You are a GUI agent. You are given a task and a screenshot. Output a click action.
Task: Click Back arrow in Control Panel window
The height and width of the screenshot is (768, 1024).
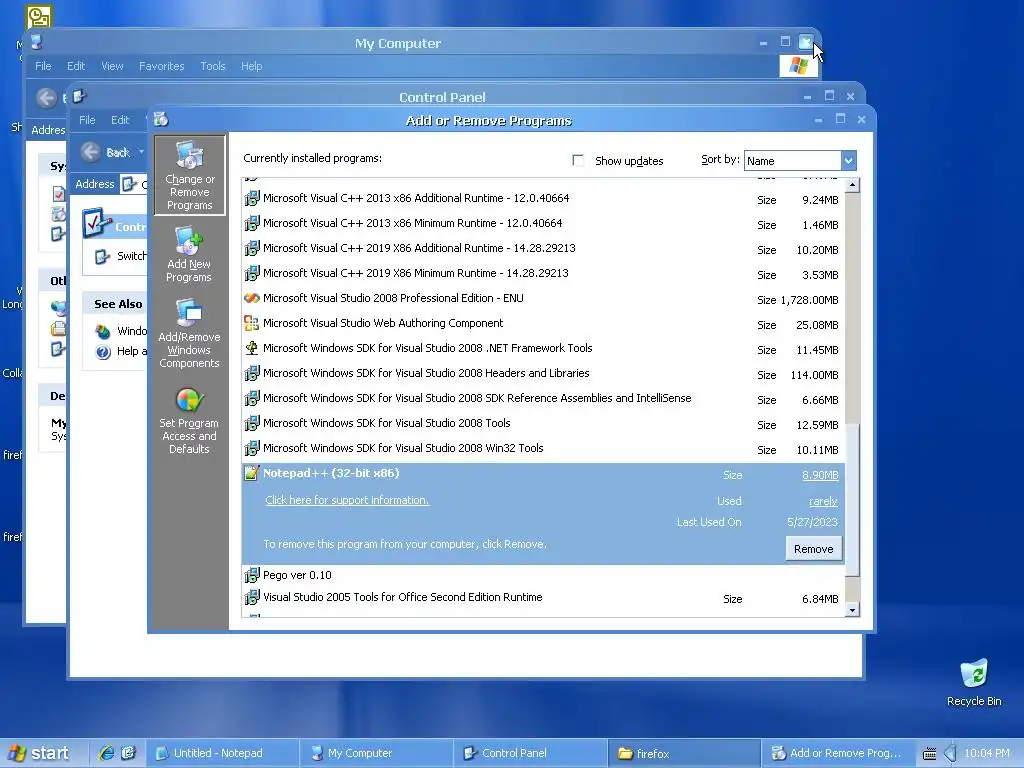click(x=91, y=152)
